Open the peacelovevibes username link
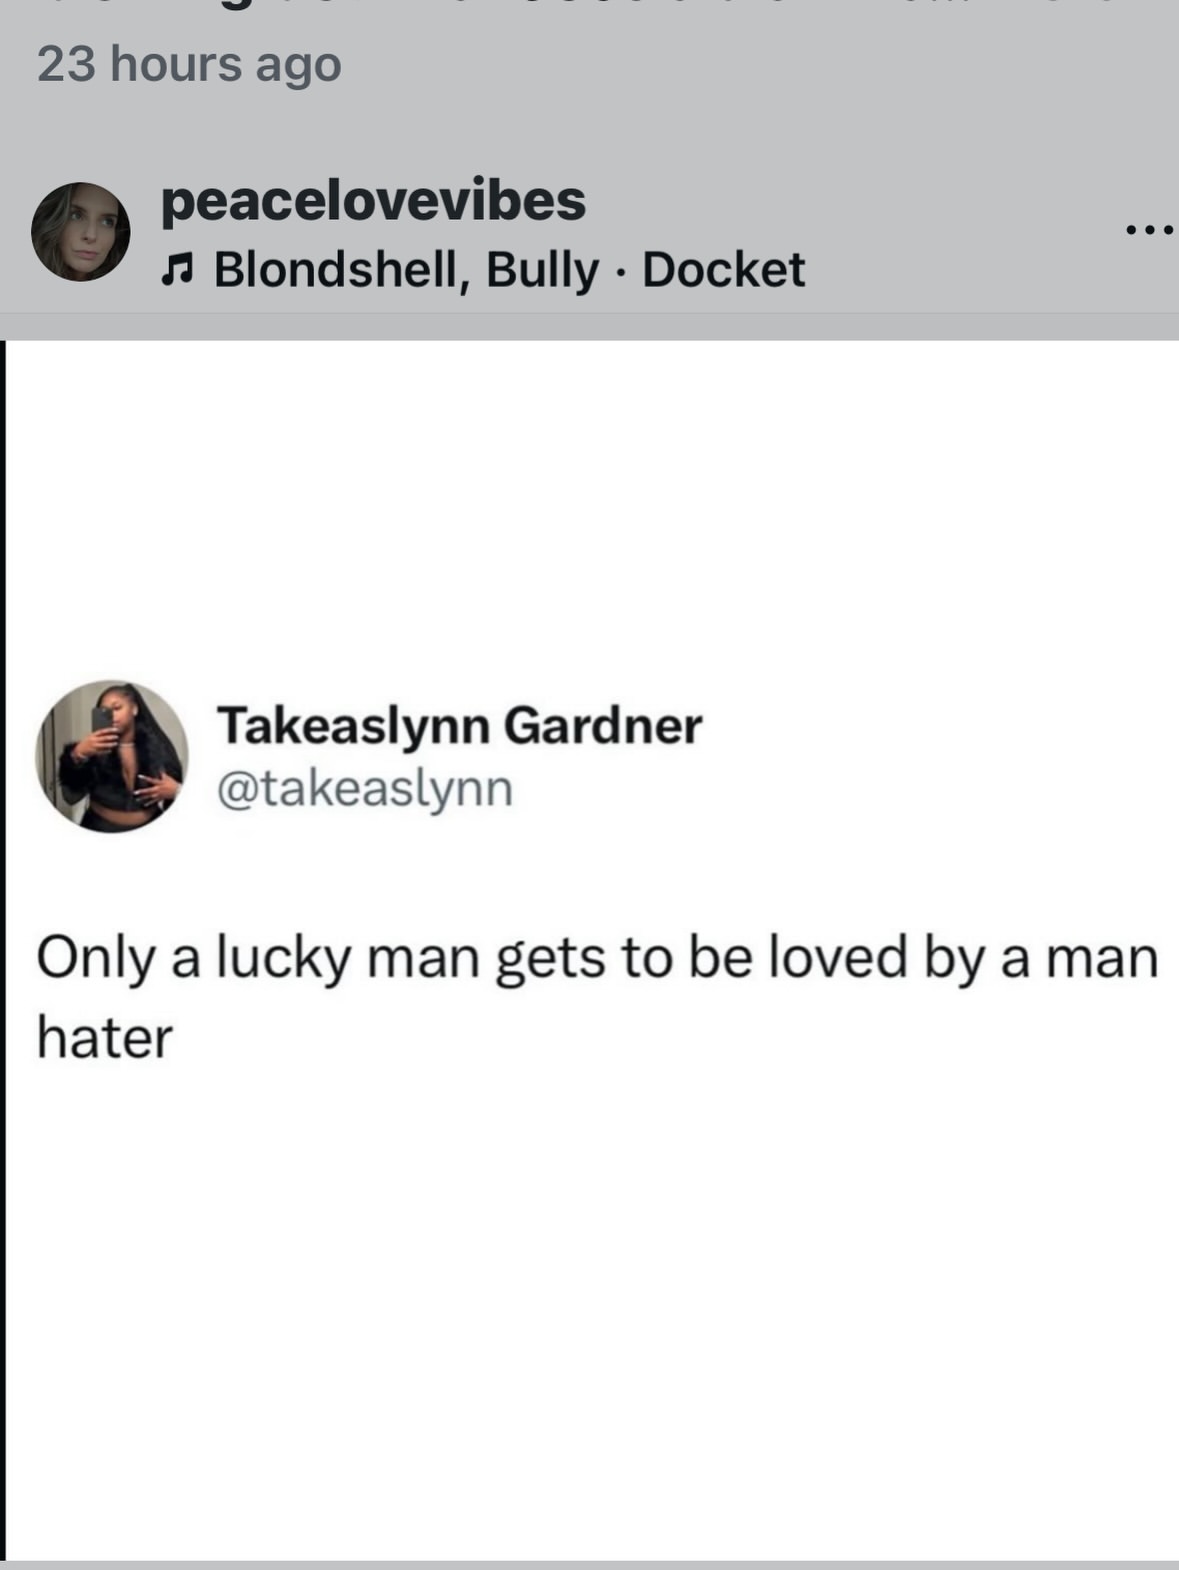 click(x=373, y=200)
